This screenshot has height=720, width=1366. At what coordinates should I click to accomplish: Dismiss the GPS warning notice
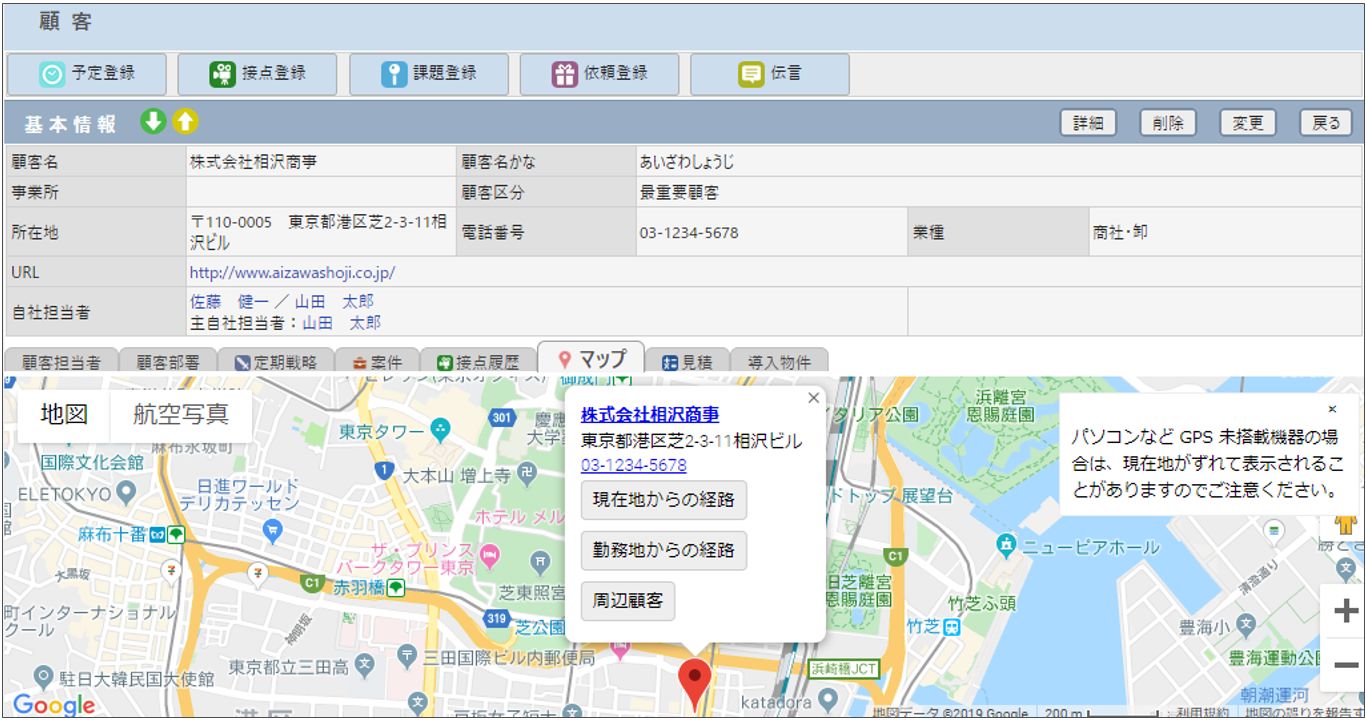(x=1332, y=409)
